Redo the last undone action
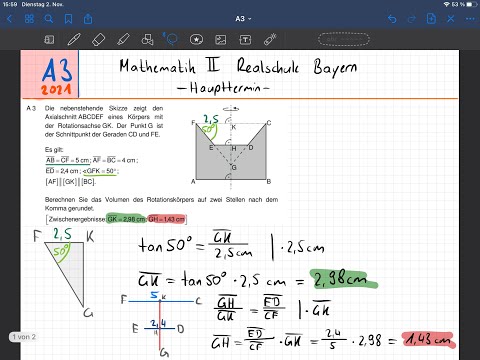The width and height of the screenshot is (480, 360). point(412,19)
